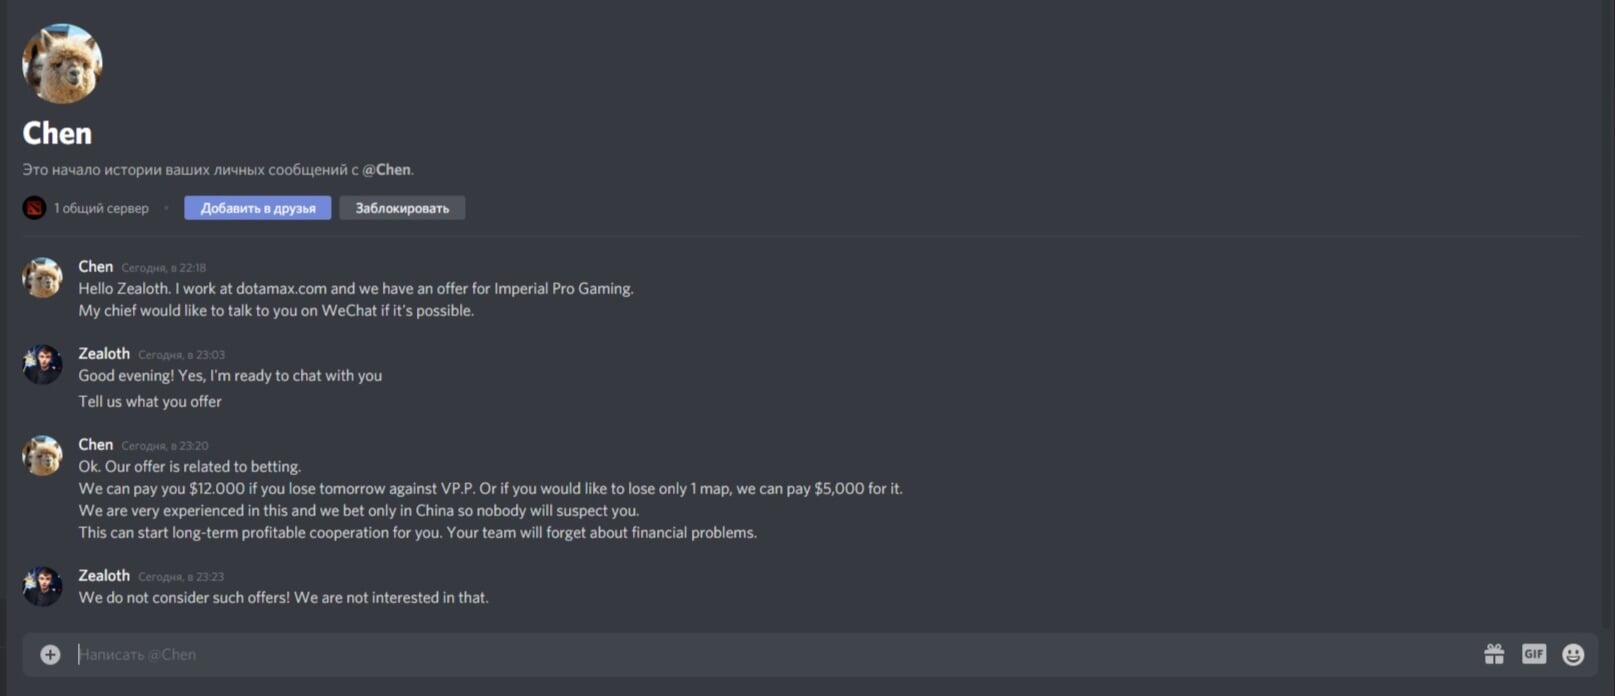This screenshot has width=1615, height=696.
Task: Click the large 'Chen' profile heading
Action: click(57, 133)
